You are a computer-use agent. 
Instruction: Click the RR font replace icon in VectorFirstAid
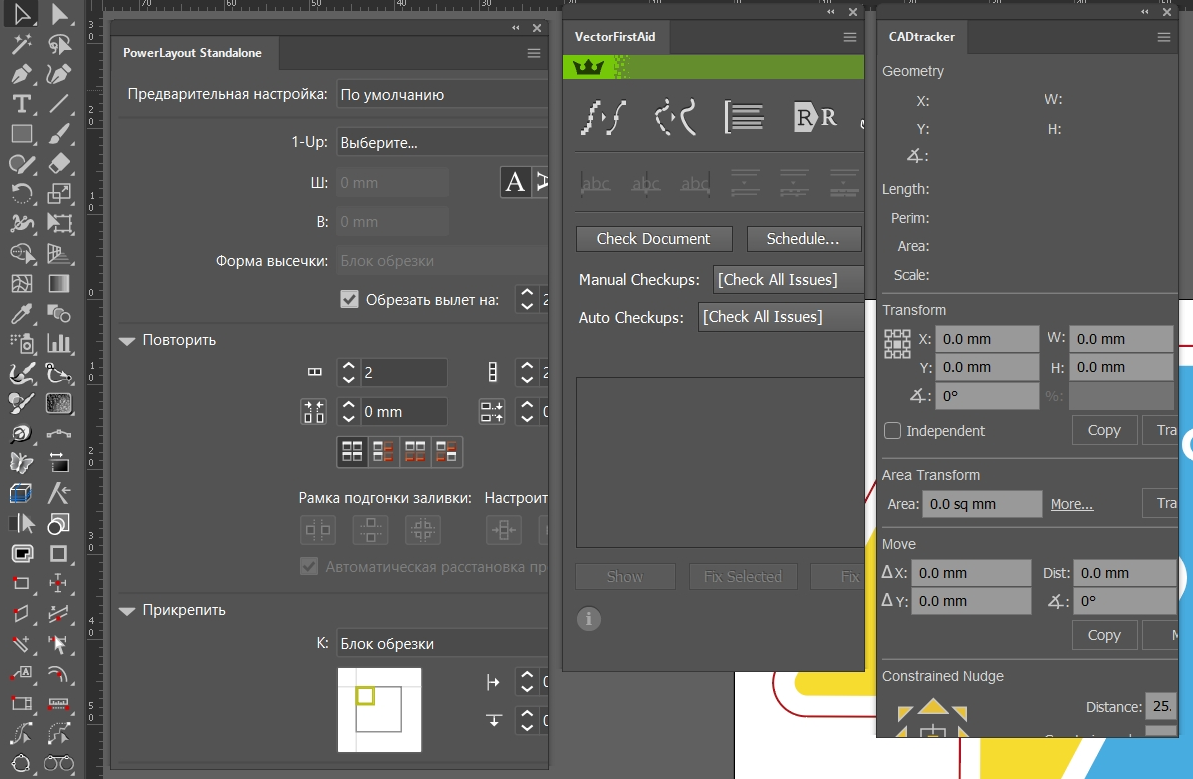pos(814,117)
